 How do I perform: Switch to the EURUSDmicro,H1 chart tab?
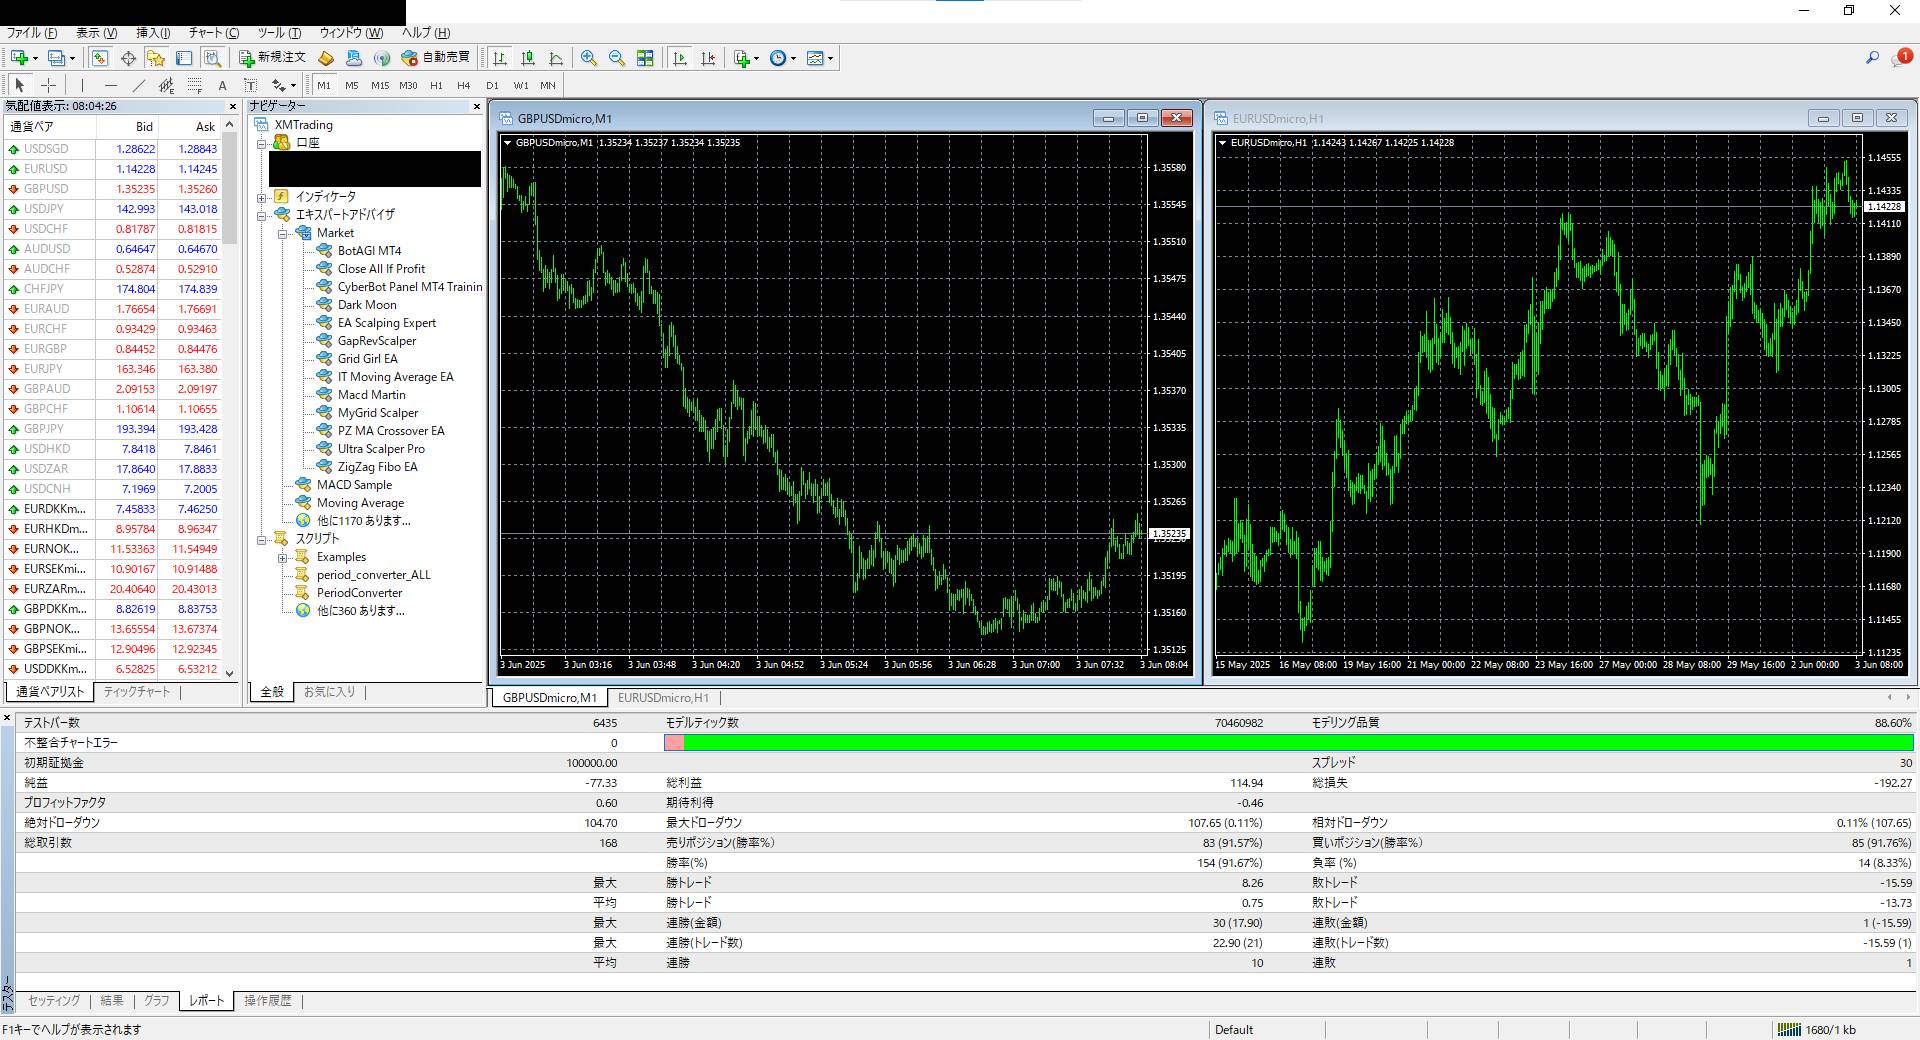pos(663,698)
